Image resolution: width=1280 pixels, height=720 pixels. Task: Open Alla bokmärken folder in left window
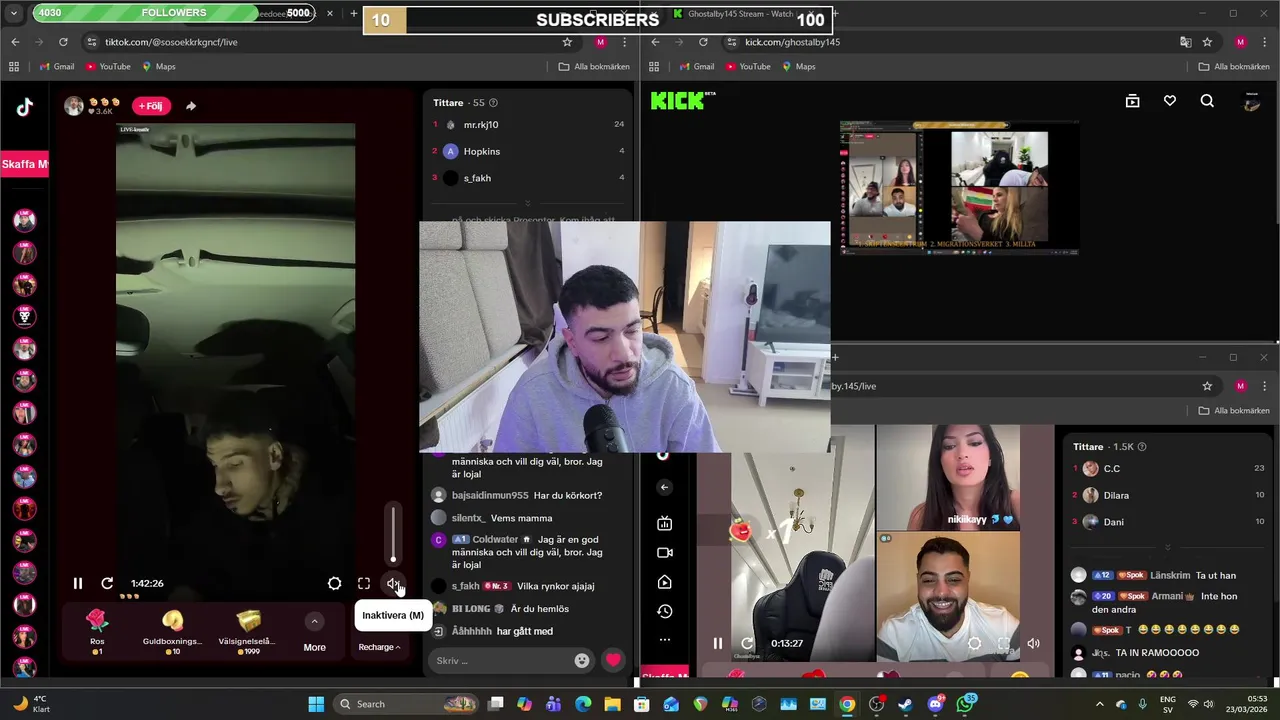click(x=594, y=67)
